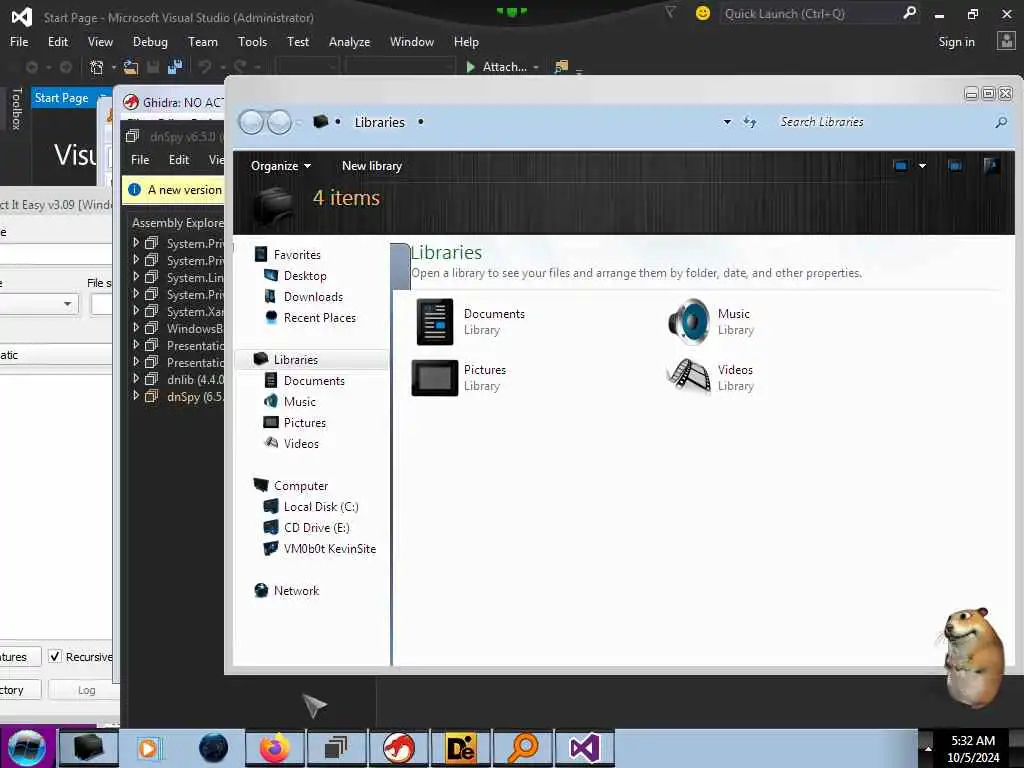Open Visual Studio File menu
Screen dimensions: 1024x768
pyautogui.click(x=19, y=42)
